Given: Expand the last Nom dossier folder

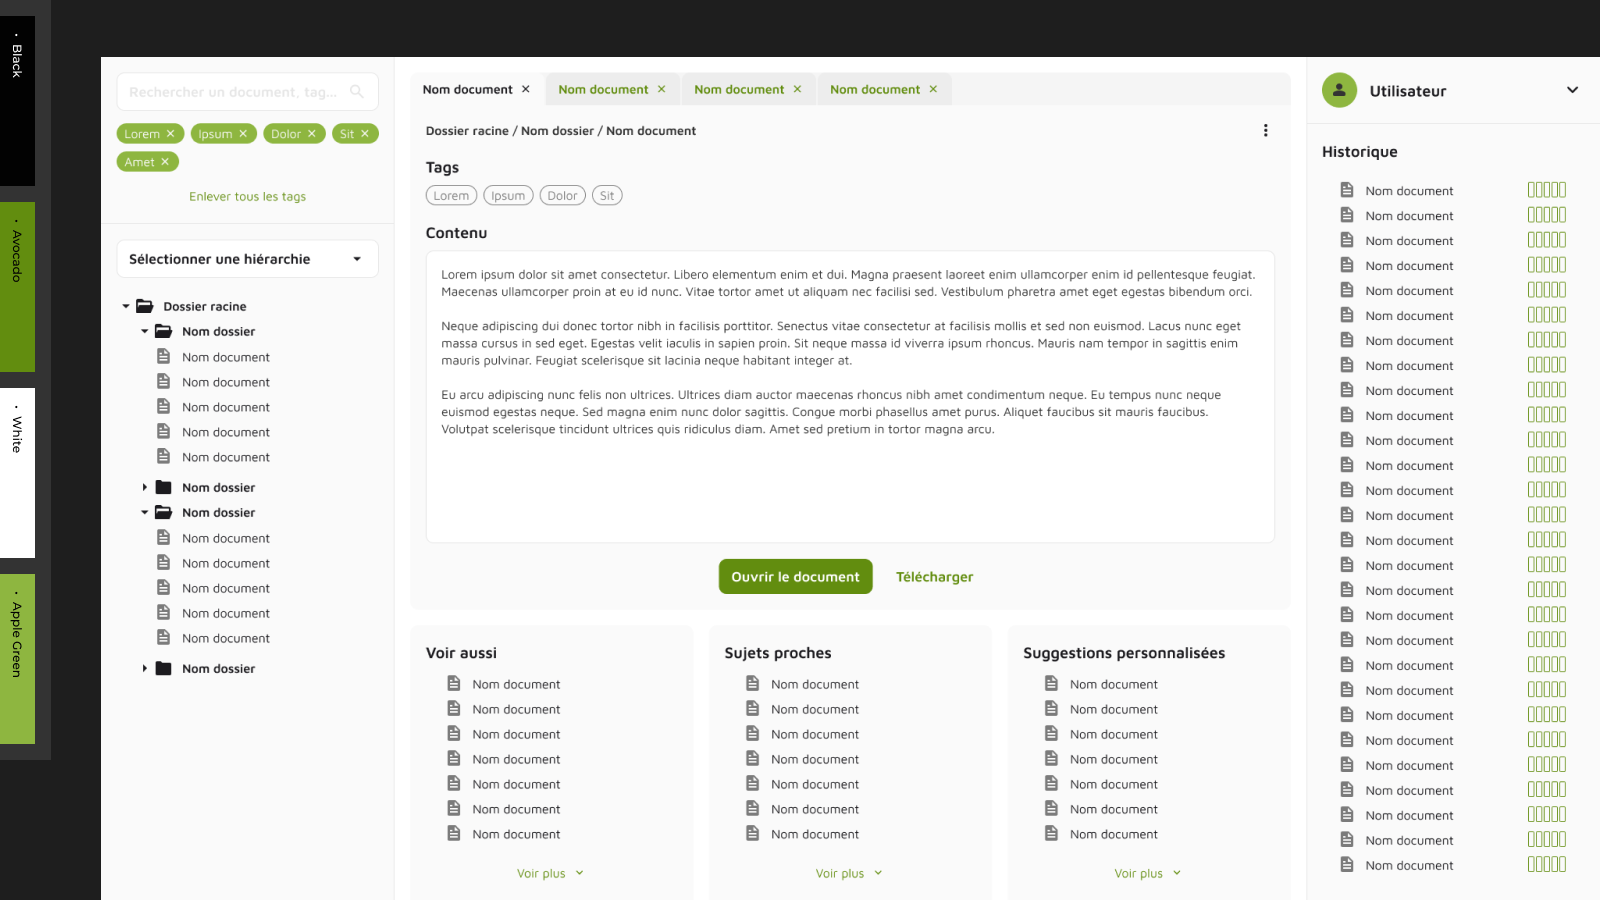Looking at the screenshot, I should (x=145, y=669).
